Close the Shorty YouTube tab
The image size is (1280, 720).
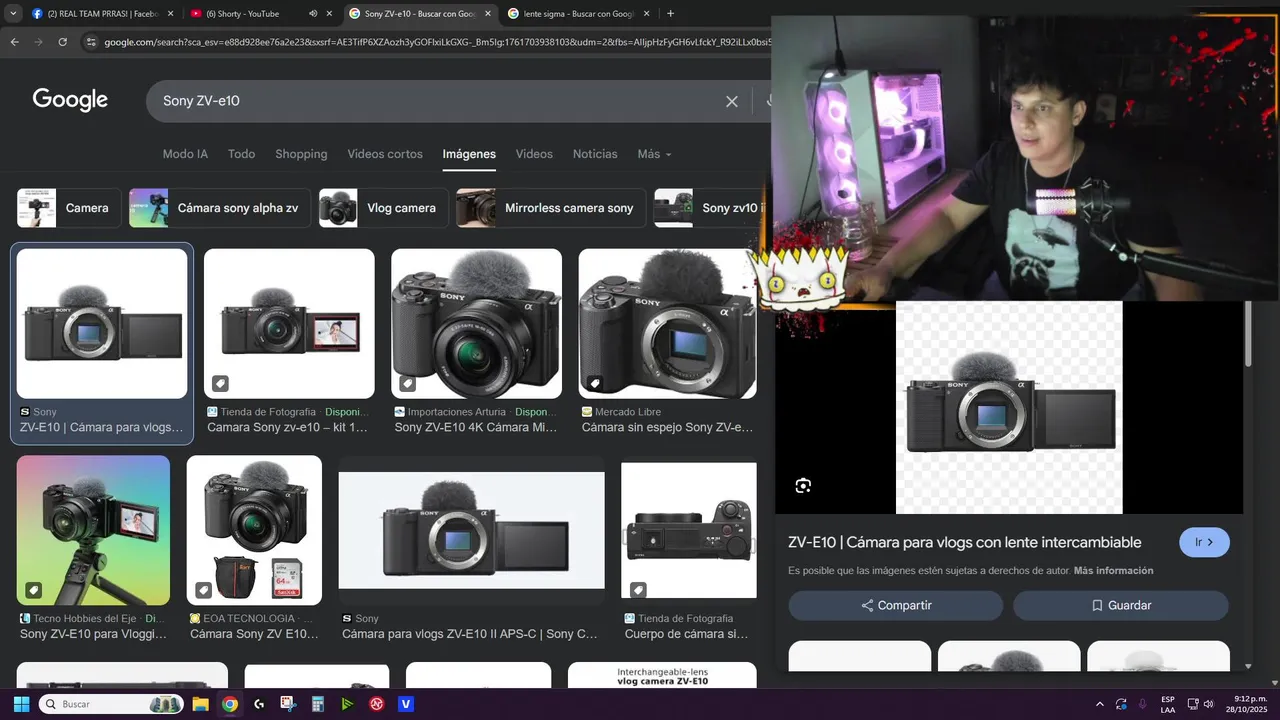(x=329, y=14)
